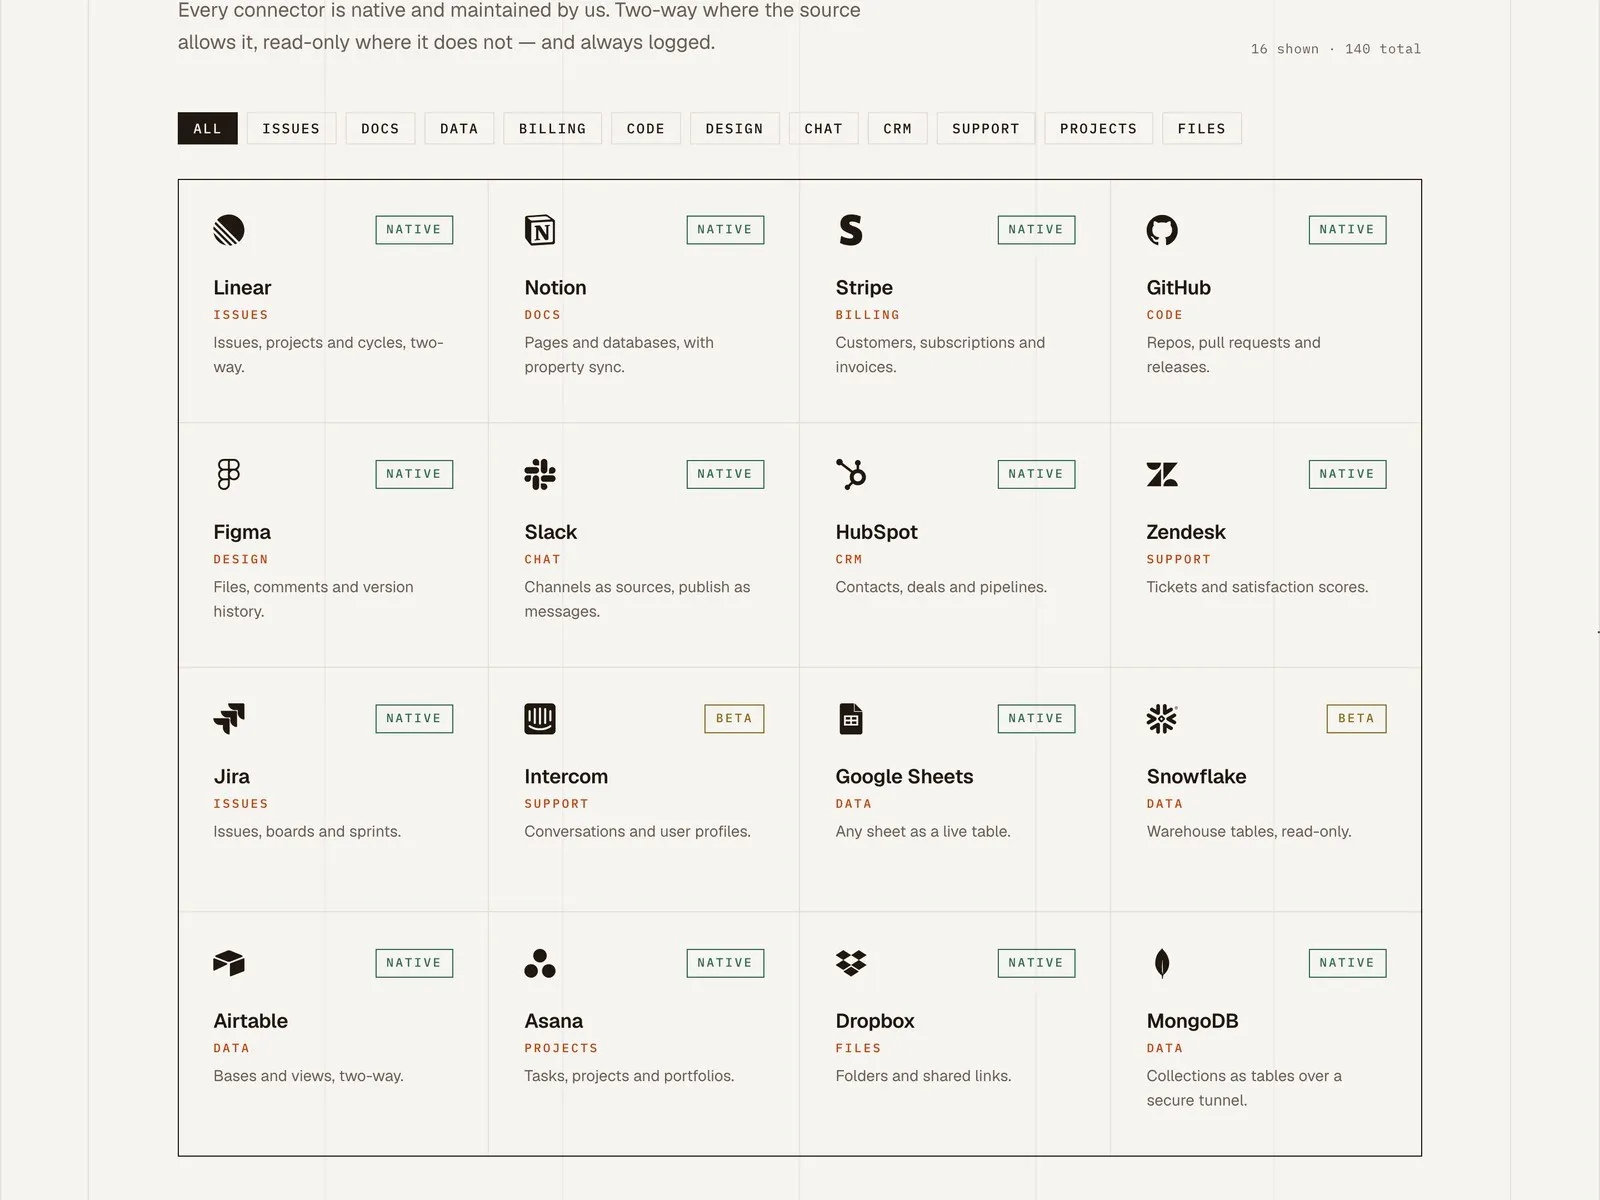This screenshot has height=1200, width=1600.
Task: Click the Slack logo icon
Action: point(540,474)
